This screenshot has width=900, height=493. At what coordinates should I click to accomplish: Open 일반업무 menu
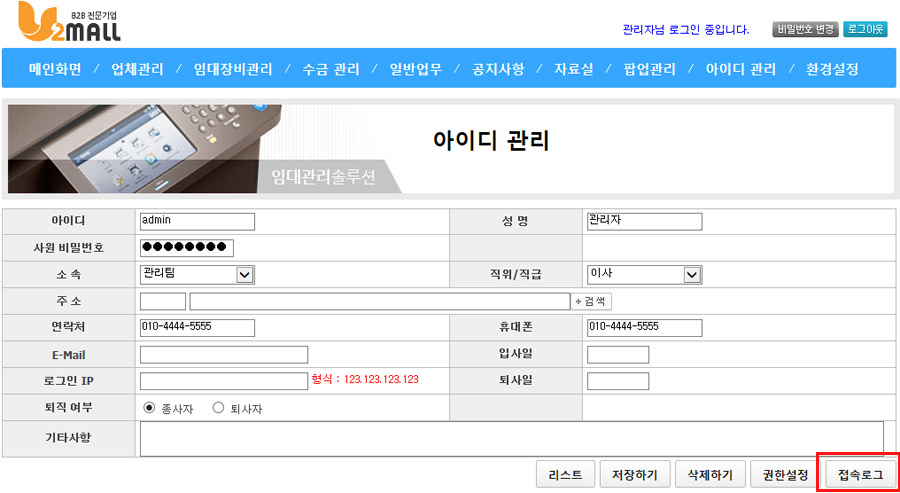point(416,69)
